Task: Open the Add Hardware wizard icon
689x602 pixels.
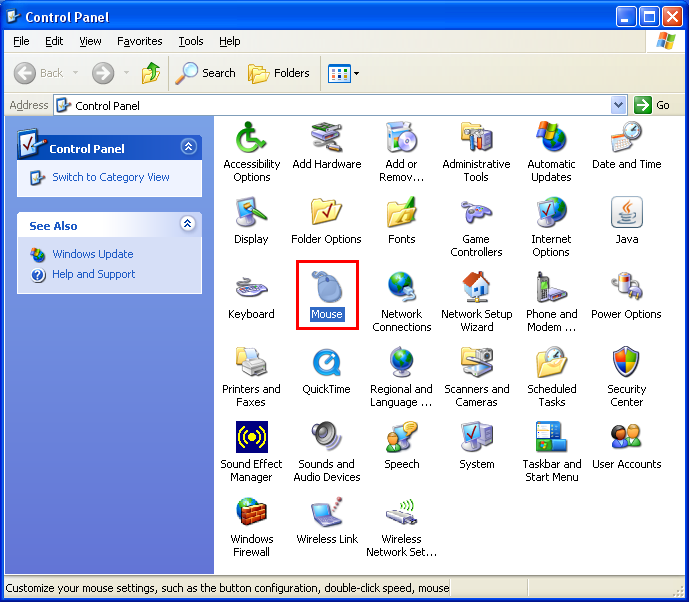Action: pyautogui.click(x=326, y=146)
